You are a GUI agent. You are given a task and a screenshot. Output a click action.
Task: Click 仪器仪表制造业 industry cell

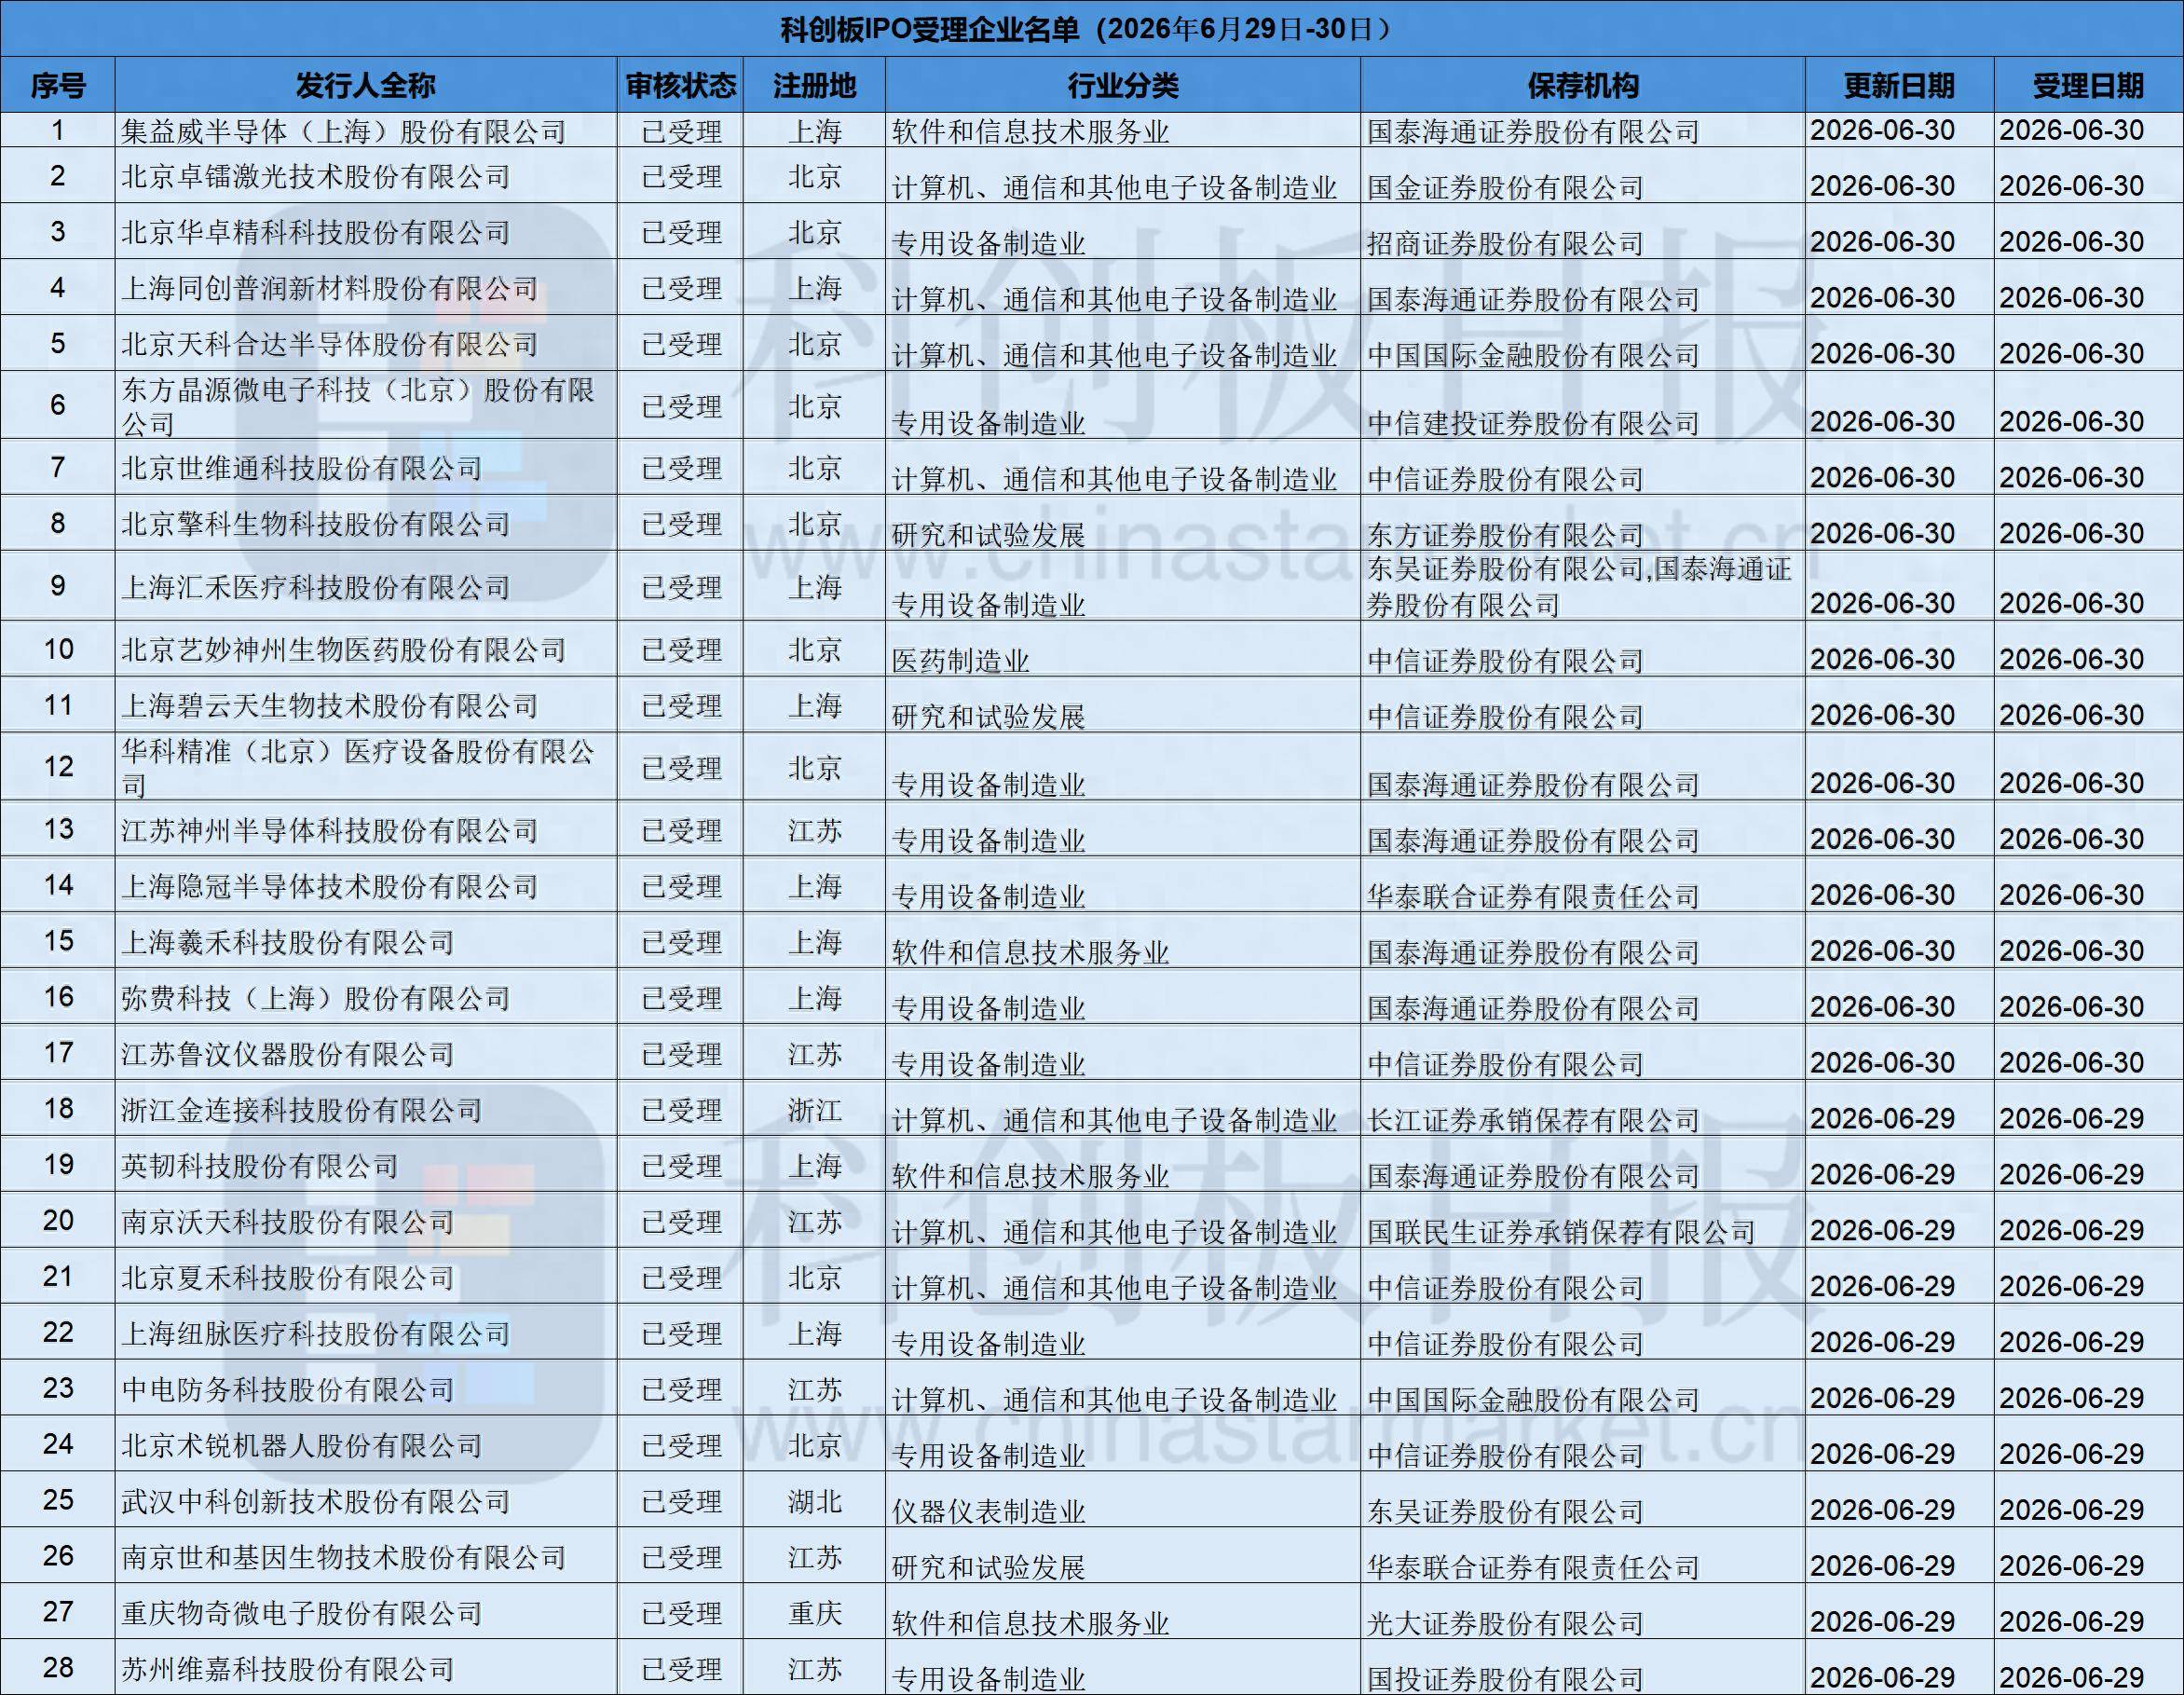coord(1122,1501)
